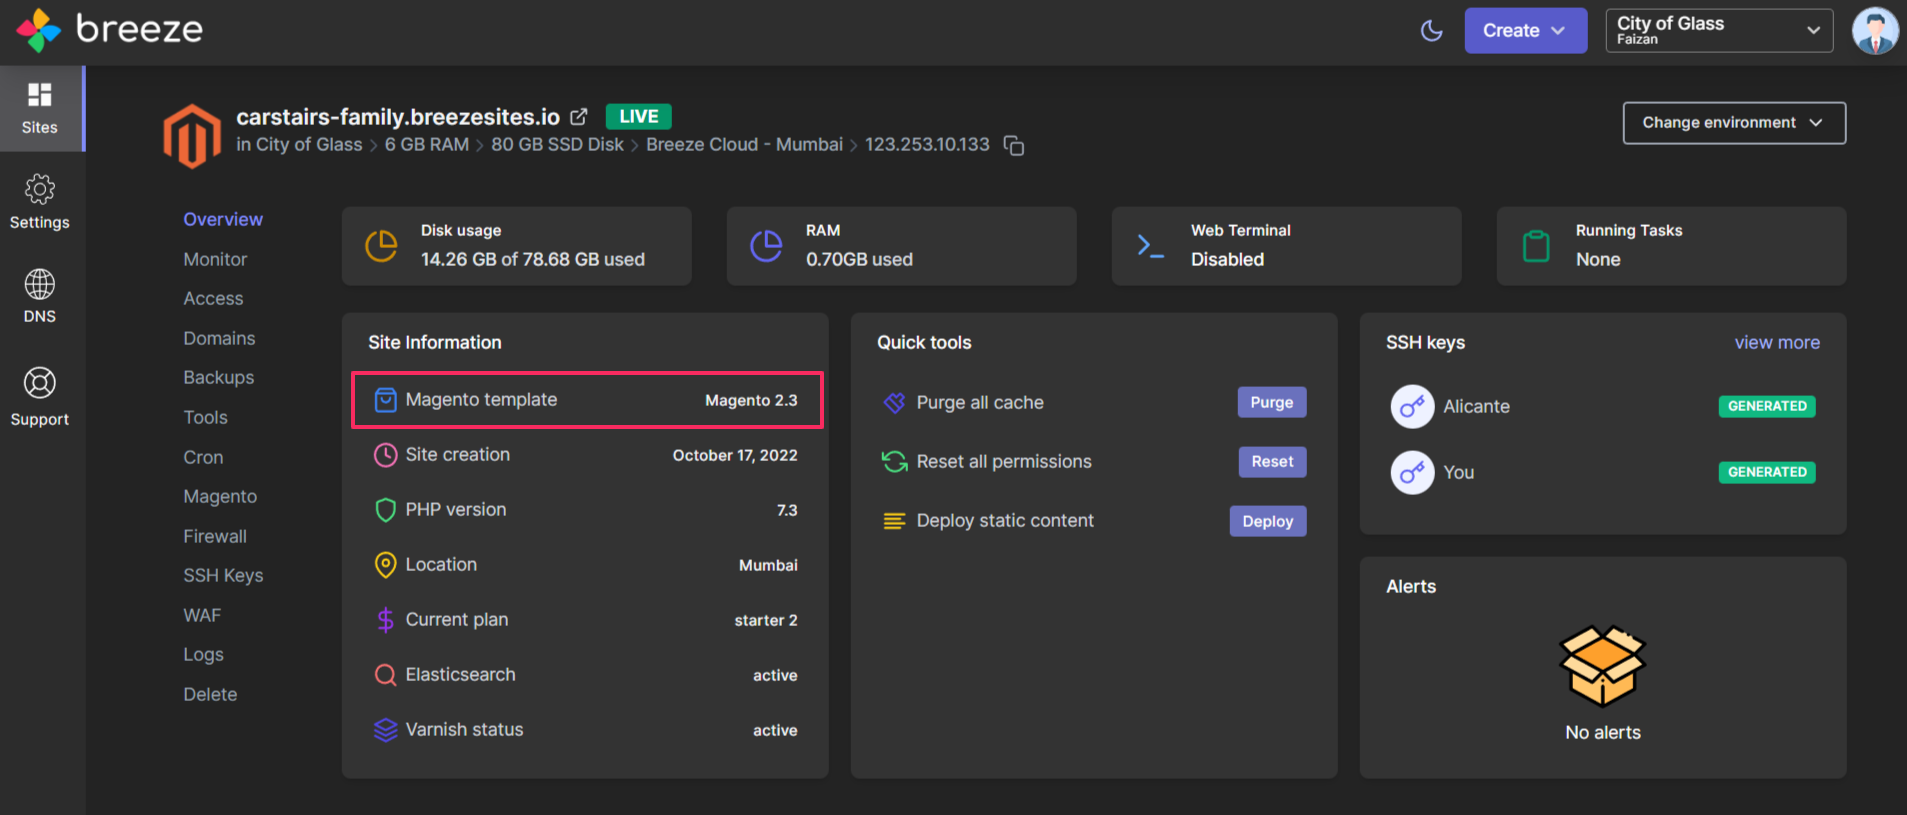Viewport: 1907px width, 815px height.
Task: Click the site title carstairs-family.breezesites.io
Action: 398,117
